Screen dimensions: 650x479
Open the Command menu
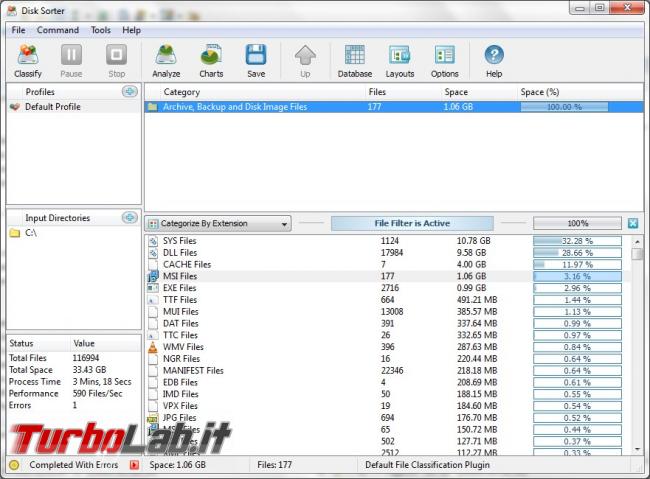(x=58, y=30)
